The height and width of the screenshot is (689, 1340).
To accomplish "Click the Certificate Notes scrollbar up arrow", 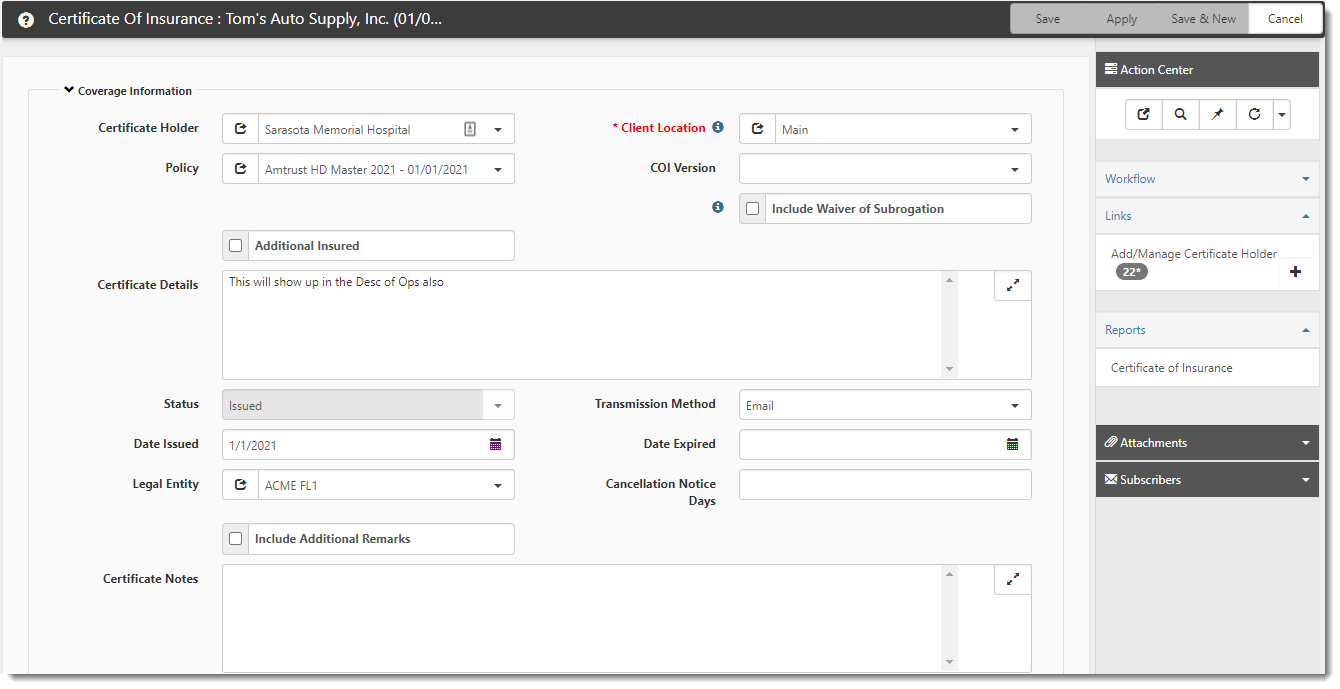I will coord(949,574).
